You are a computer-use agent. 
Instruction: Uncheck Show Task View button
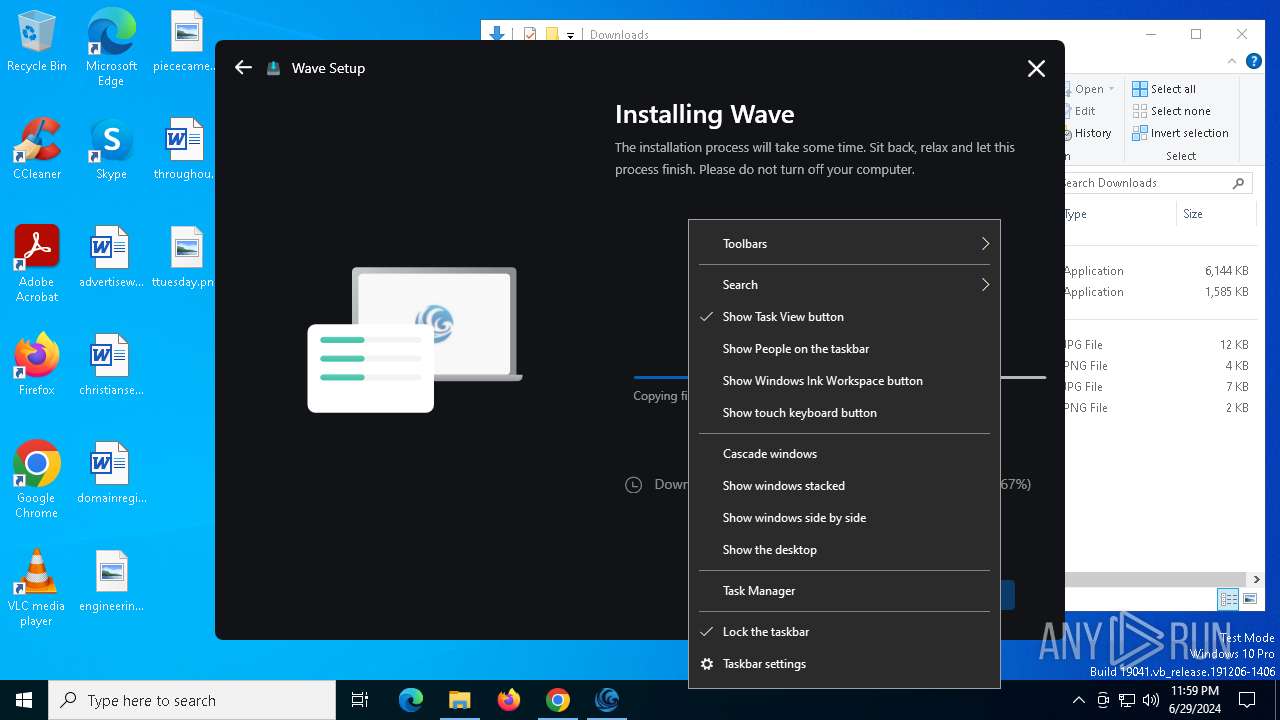point(844,317)
